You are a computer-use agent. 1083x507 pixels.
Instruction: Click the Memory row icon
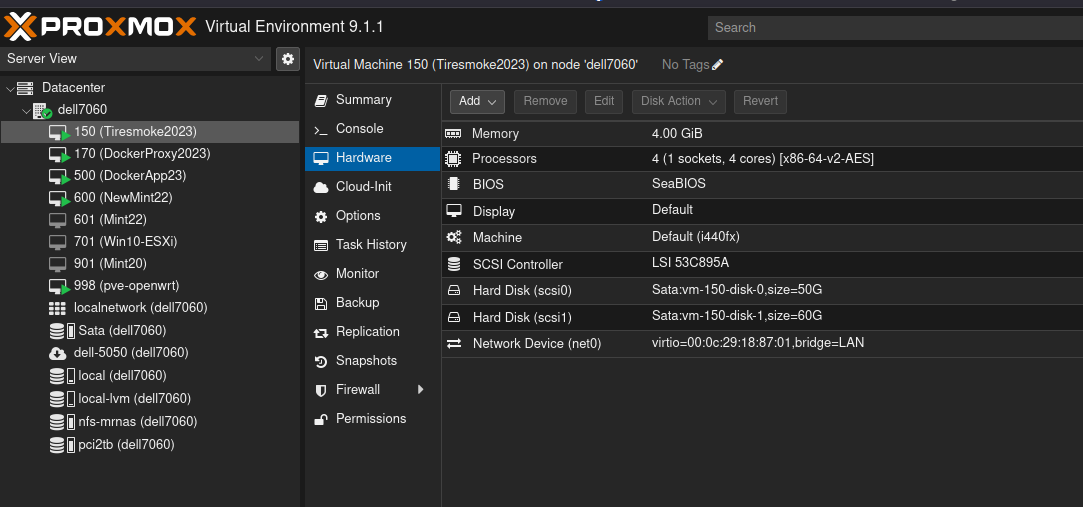coord(454,133)
